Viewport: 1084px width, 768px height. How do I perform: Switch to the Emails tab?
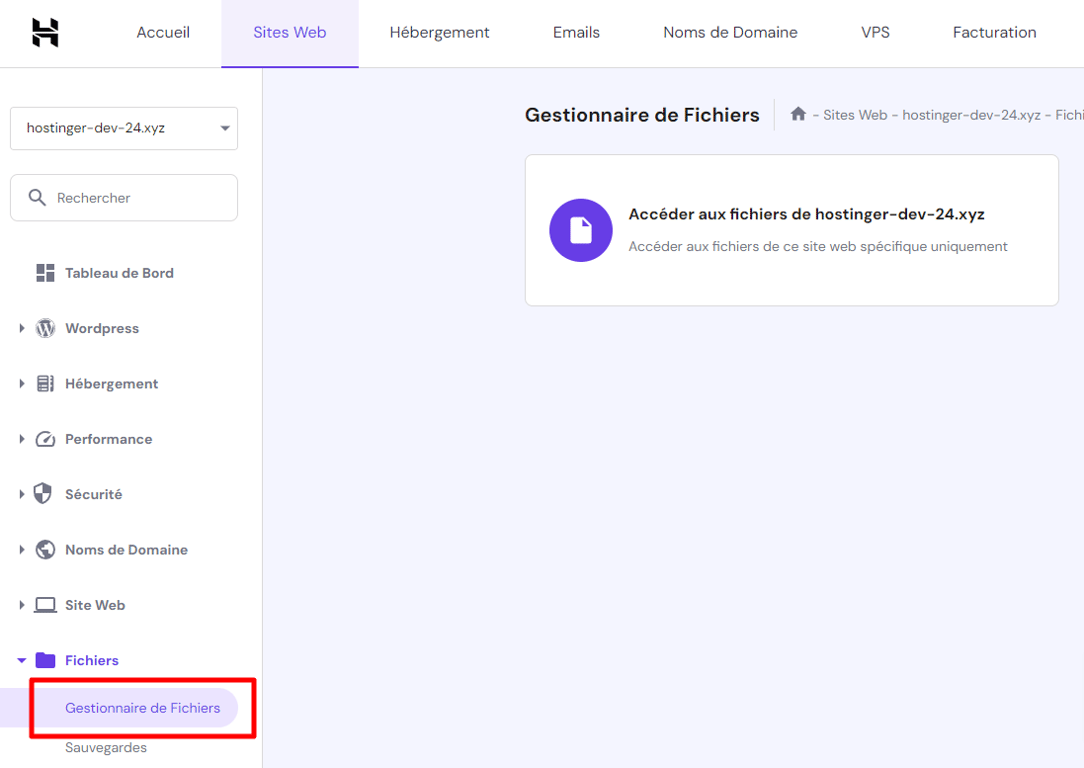(576, 32)
